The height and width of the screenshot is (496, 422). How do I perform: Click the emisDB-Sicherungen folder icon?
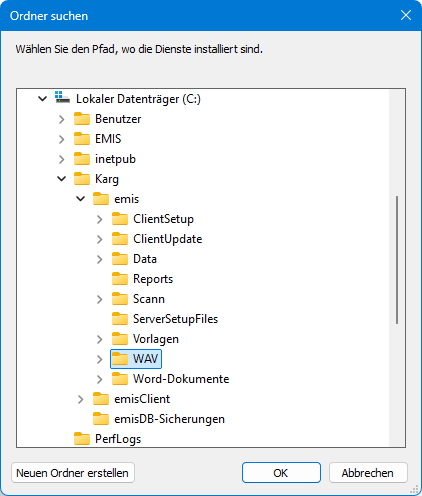tap(101, 419)
